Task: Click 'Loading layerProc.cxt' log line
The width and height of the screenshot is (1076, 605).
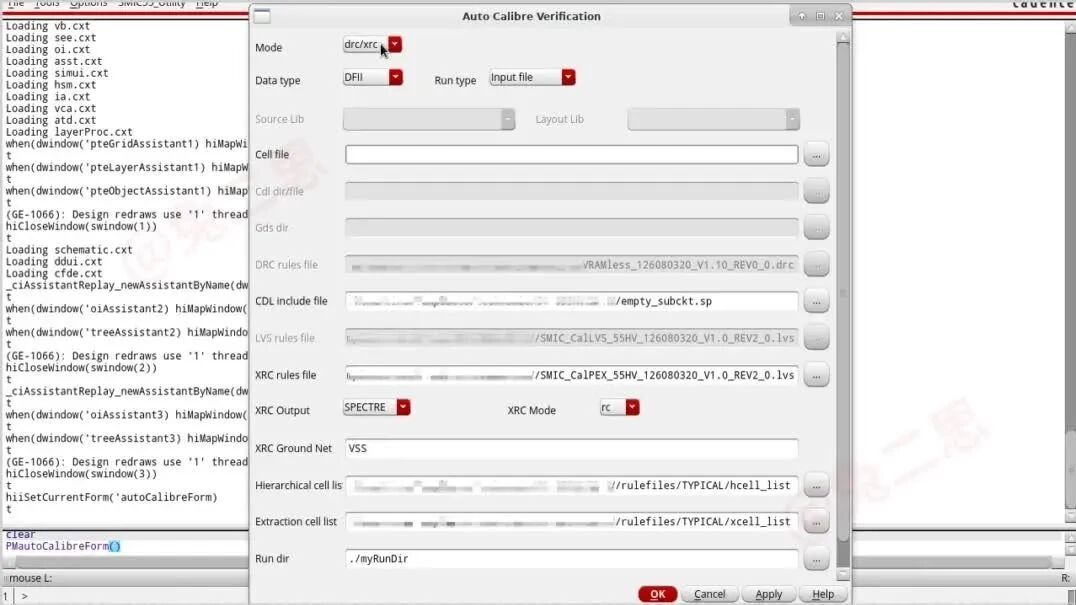Action: 69,132
